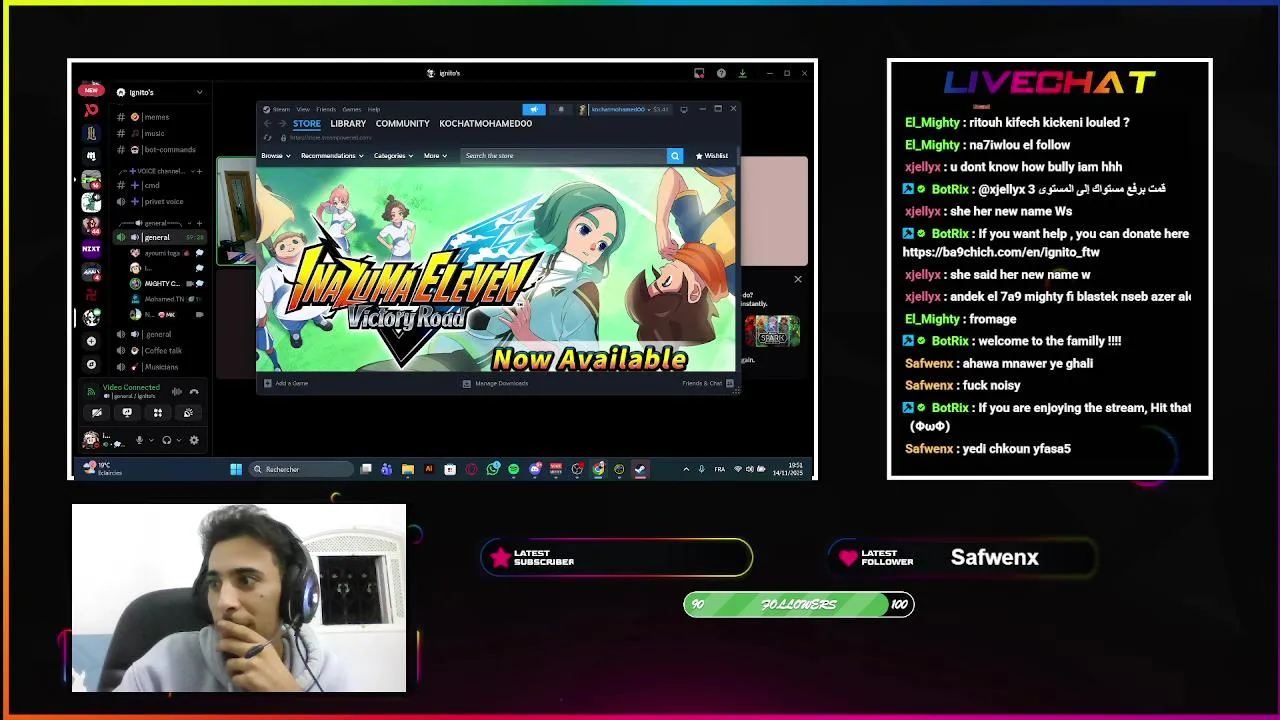The image size is (1280, 720).
Task: Open the memes text channel
Action: tap(157, 117)
